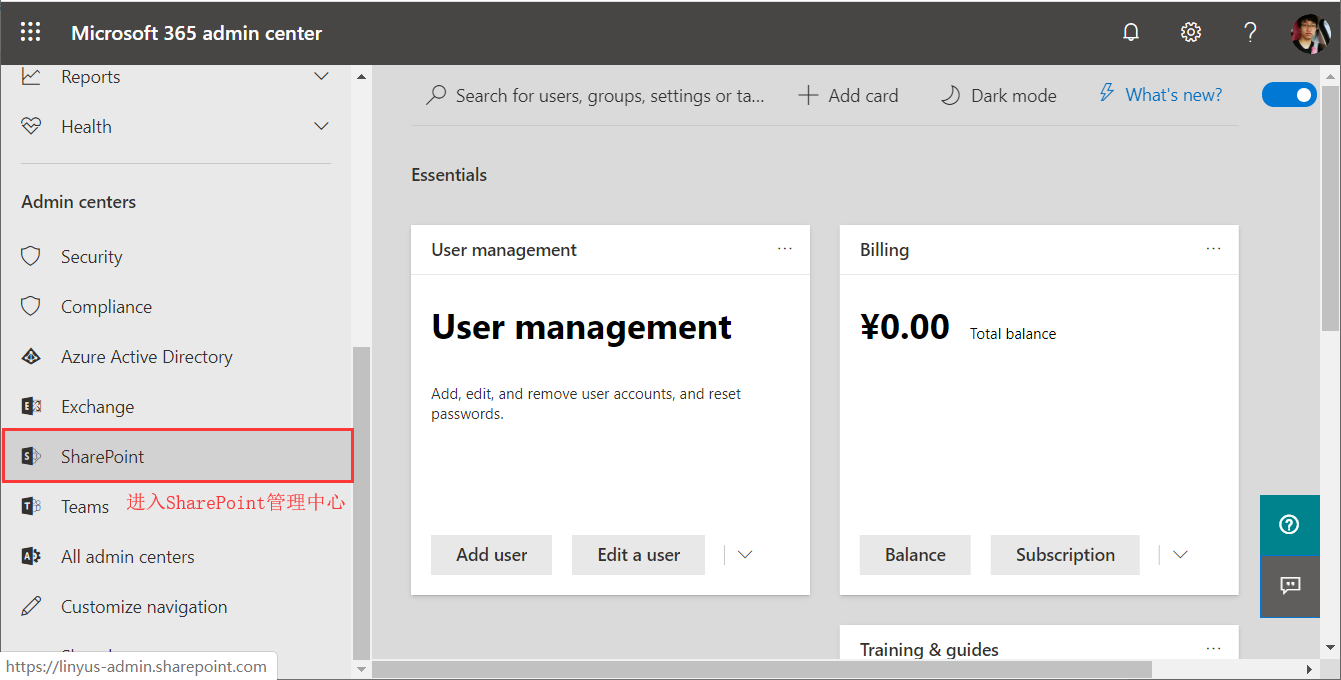The image size is (1341, 680).
Task: Expand the Health menu chevron
Action: (x=321, y=126)
